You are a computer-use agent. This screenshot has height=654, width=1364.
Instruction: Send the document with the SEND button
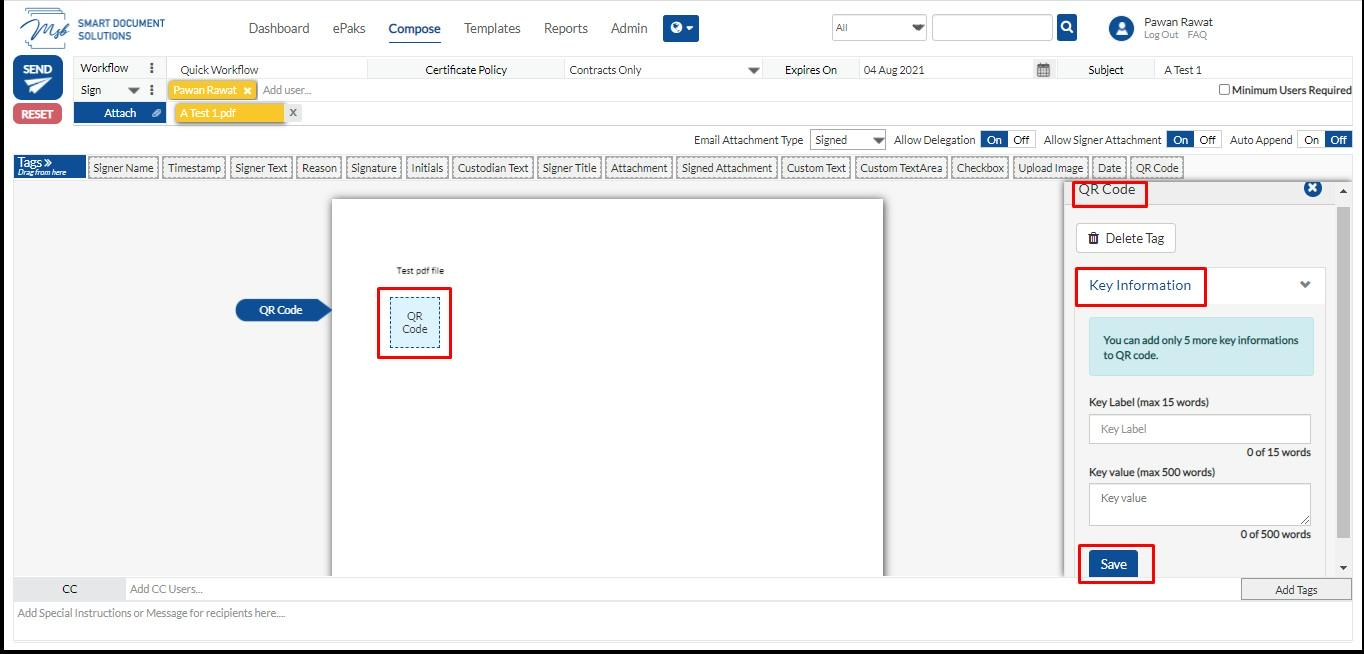coord(37,78)
